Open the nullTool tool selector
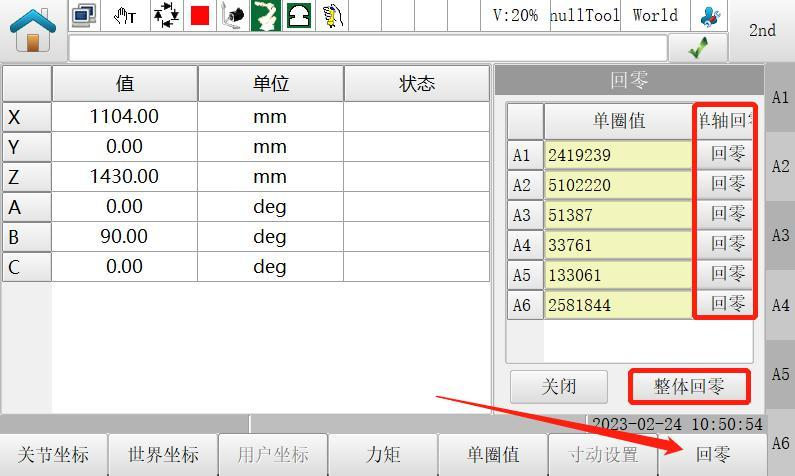Viewport: 795px width, 476px height. click(x=585, y=15)
